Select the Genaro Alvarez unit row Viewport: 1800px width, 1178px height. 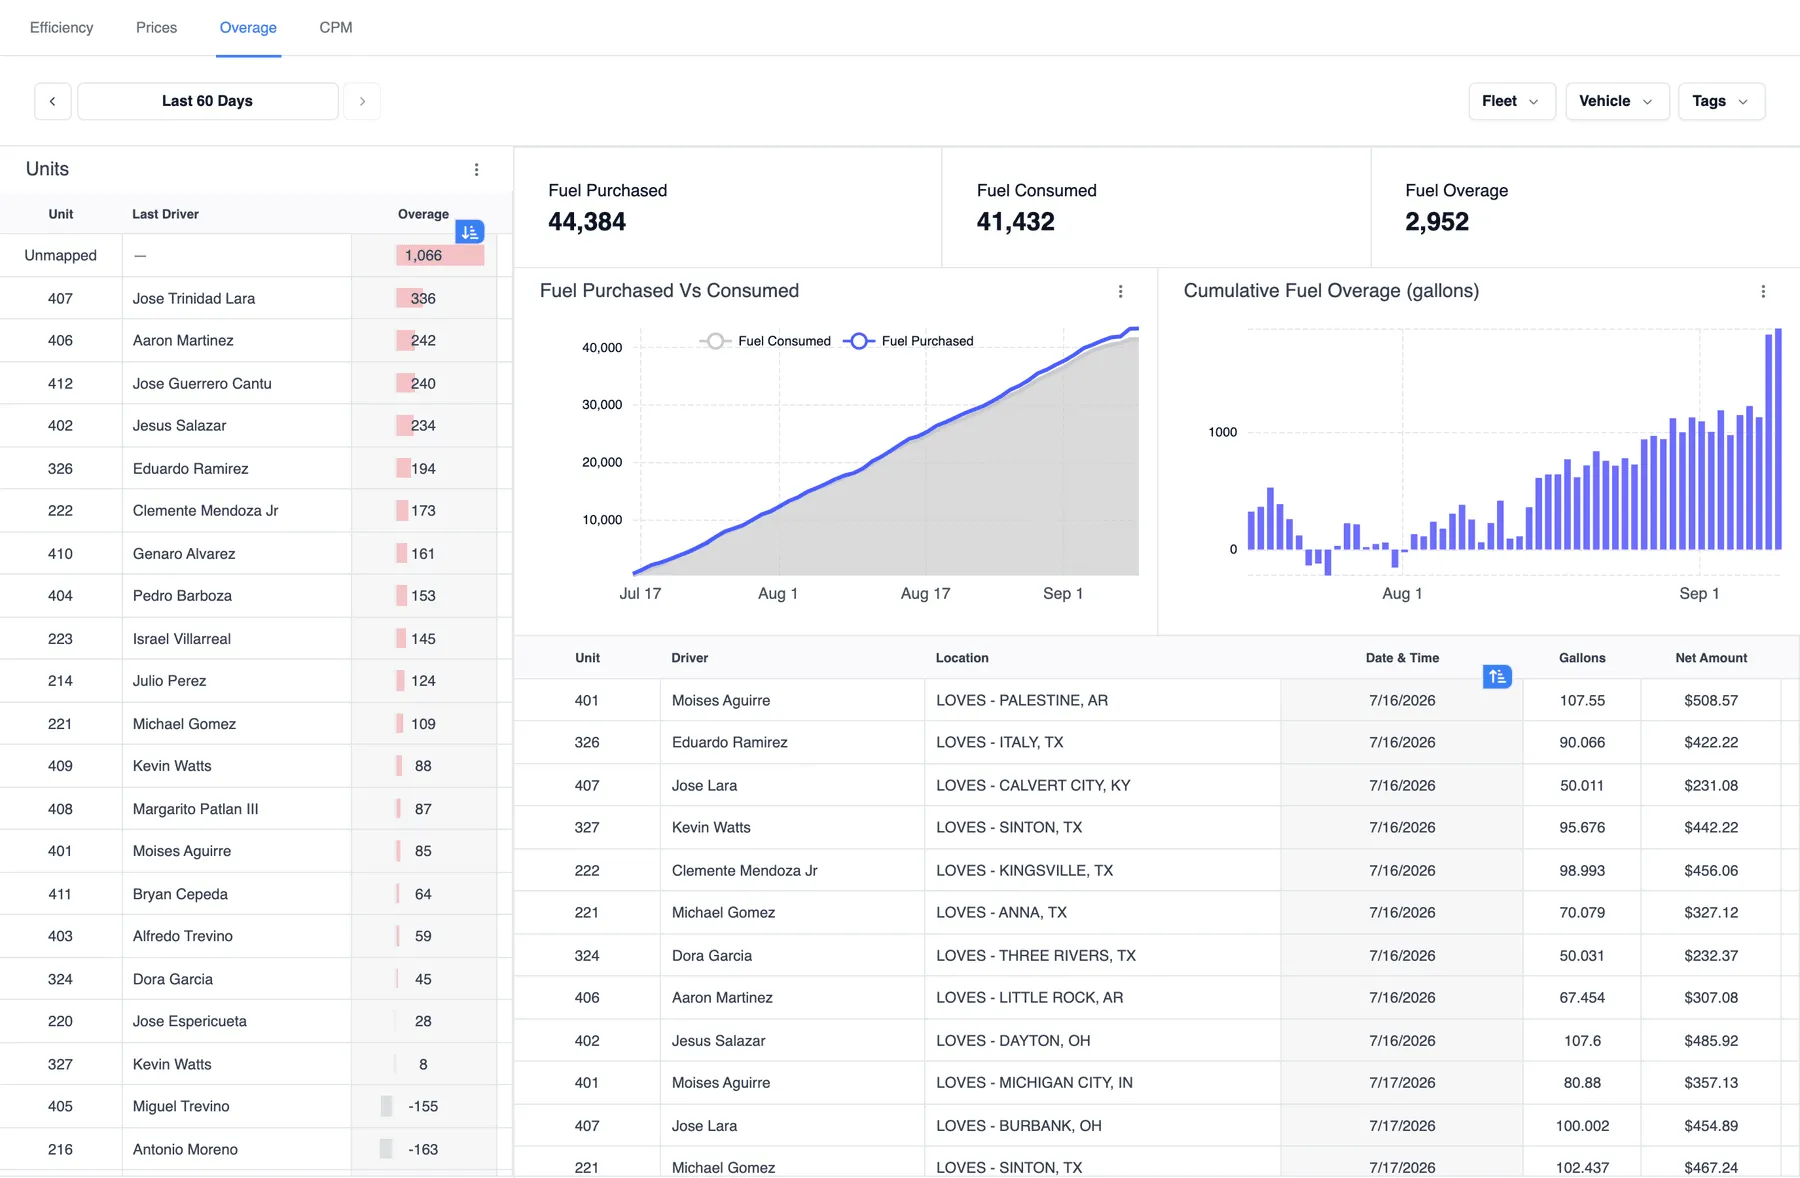[x=256, y=553]
